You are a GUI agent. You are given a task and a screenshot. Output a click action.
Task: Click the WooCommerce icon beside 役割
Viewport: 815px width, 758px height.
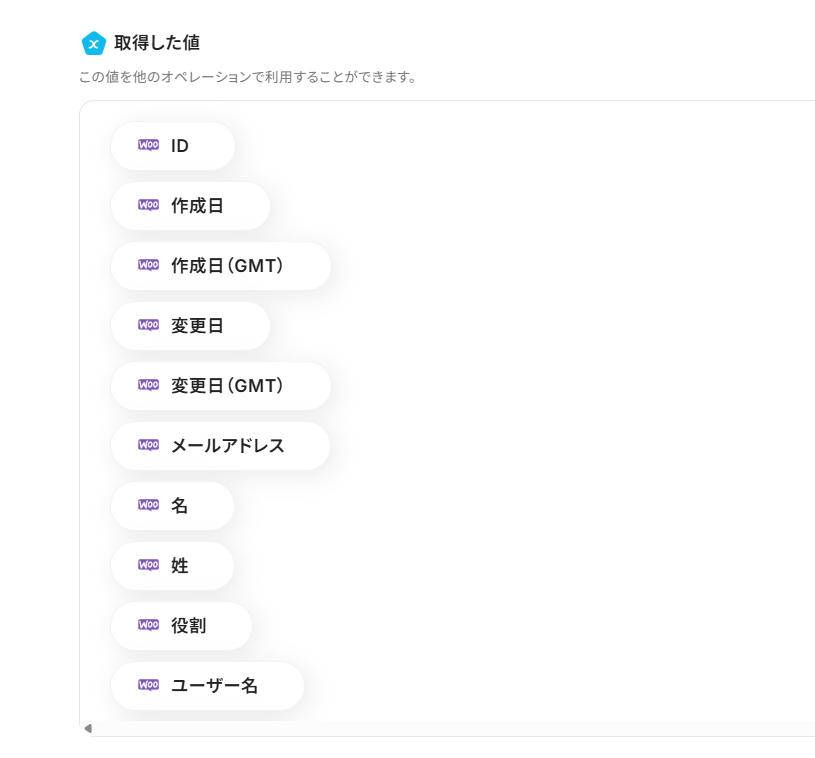tap(148, 625)
